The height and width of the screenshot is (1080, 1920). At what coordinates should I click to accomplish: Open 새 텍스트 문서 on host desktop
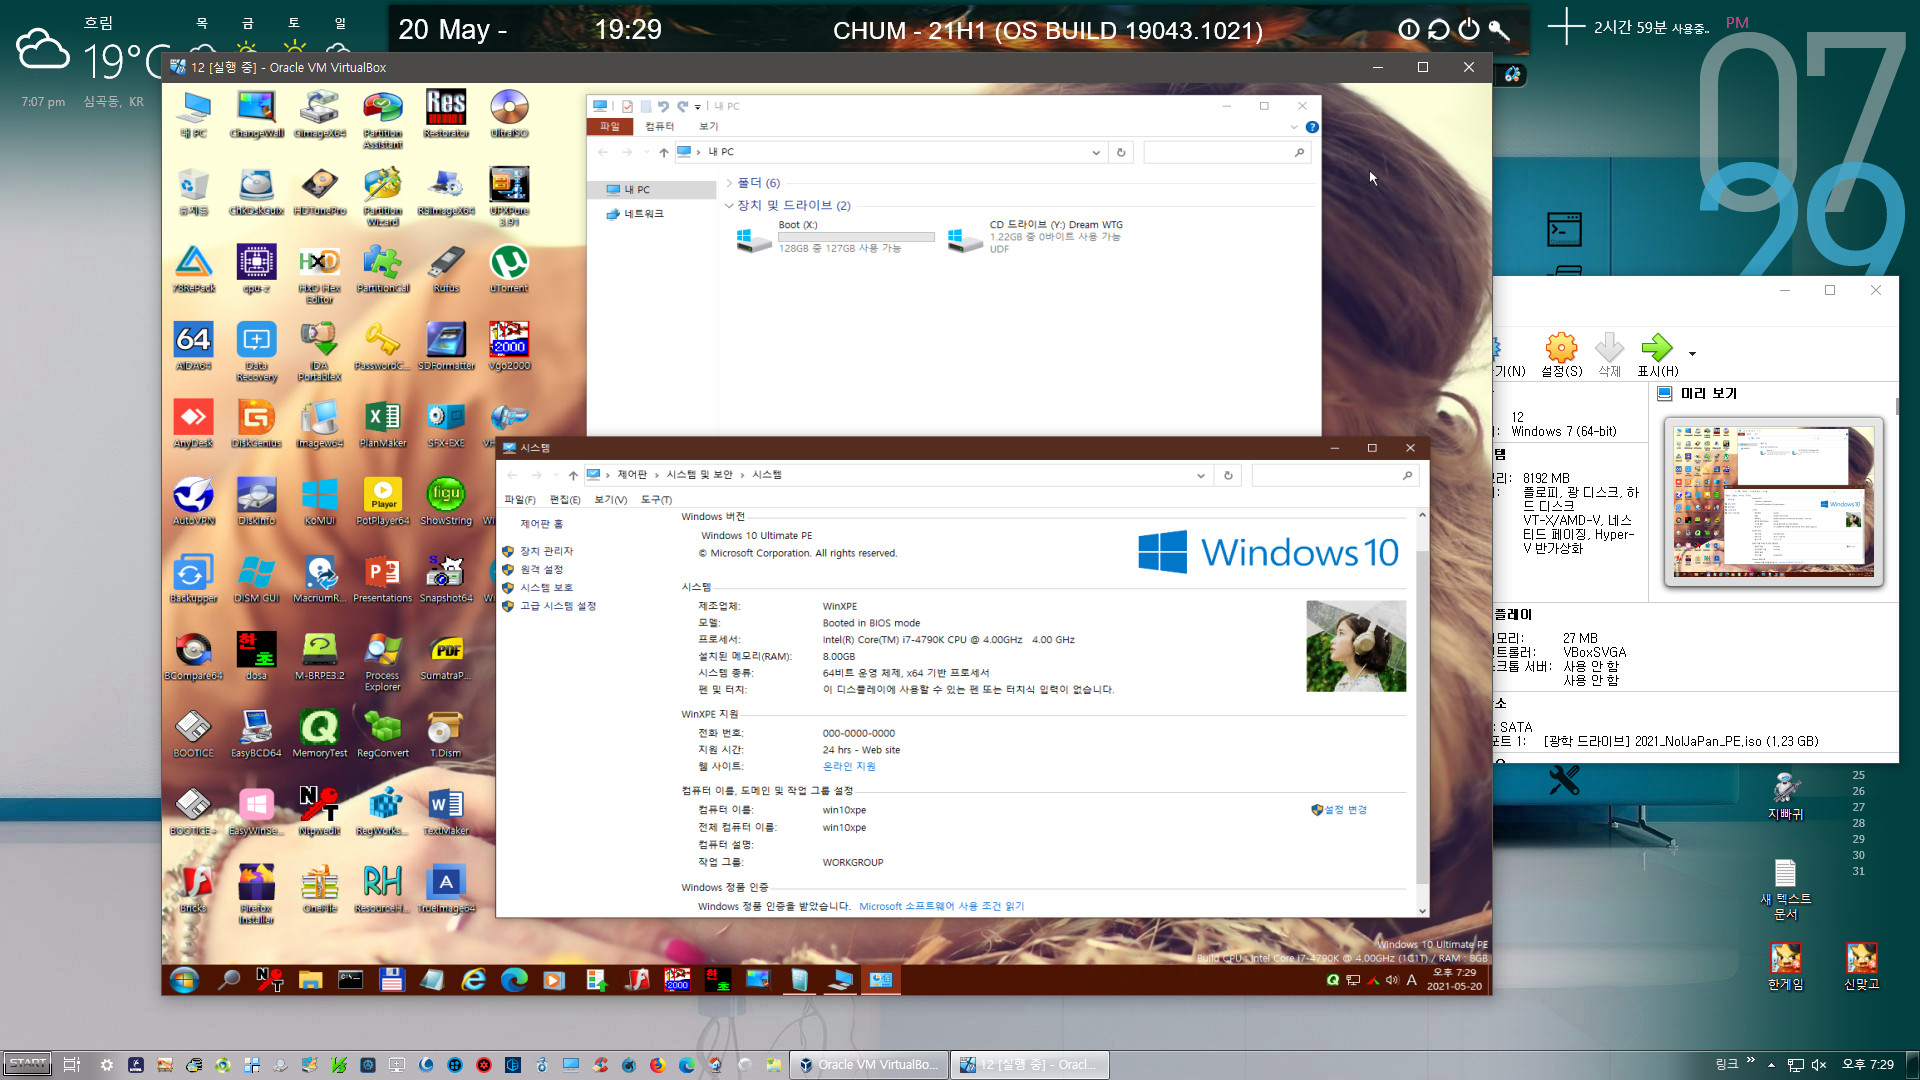pos(1785,888)
